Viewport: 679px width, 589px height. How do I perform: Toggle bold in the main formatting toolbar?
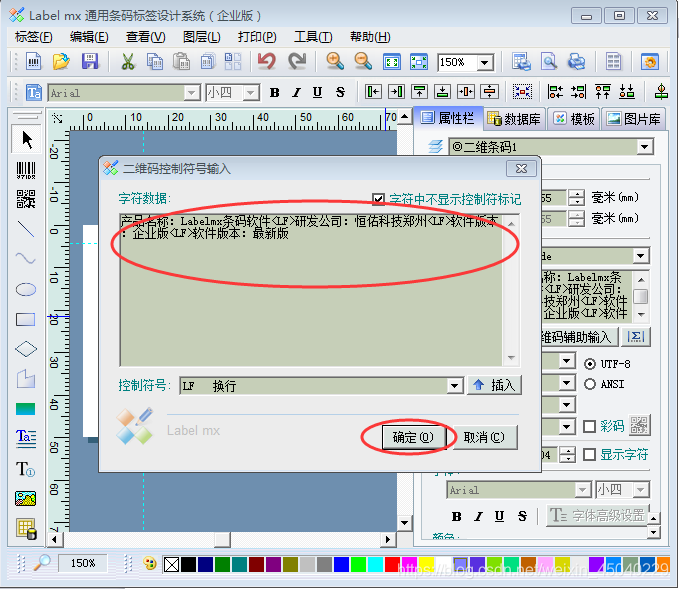point(275,93)
